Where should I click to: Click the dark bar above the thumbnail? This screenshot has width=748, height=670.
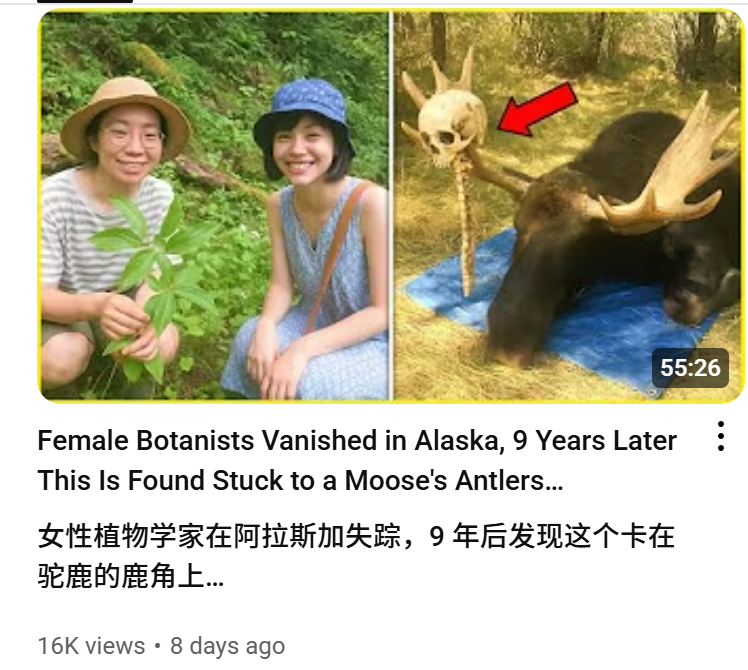coord(84,1)
